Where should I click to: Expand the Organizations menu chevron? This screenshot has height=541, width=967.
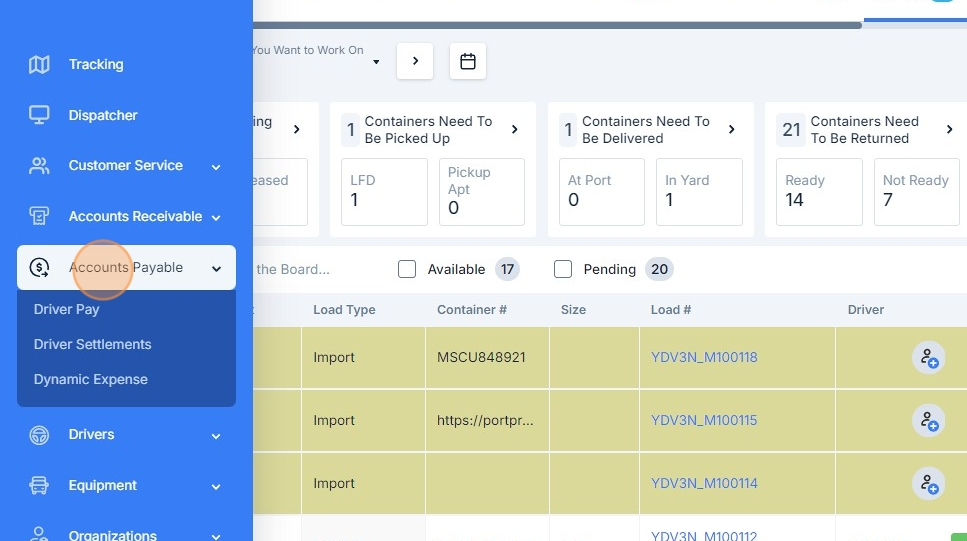tap(216, 536)
